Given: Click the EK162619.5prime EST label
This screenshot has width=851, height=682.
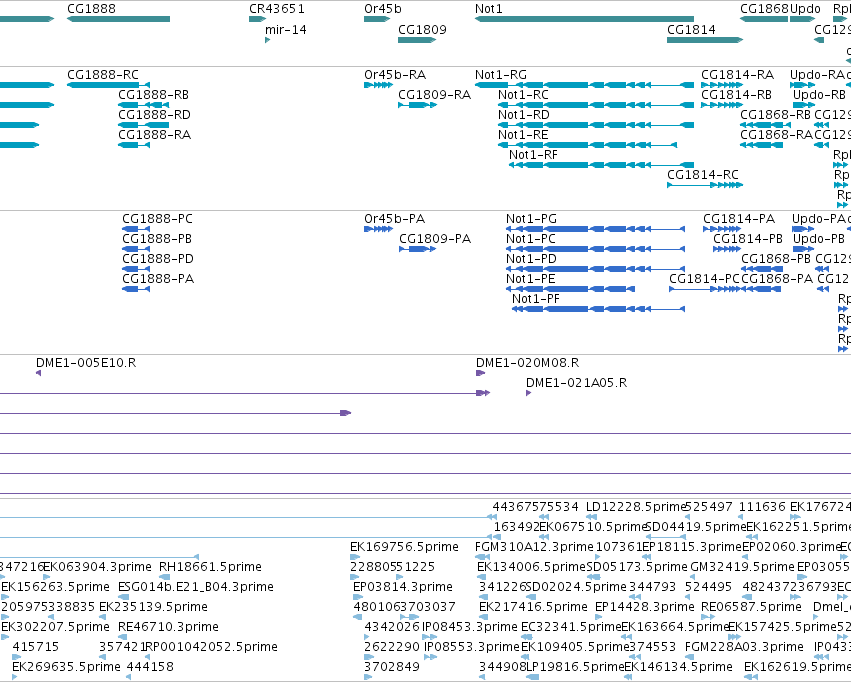Looking at the screenshot, I should pyautogui.click(x=798, y=667).
